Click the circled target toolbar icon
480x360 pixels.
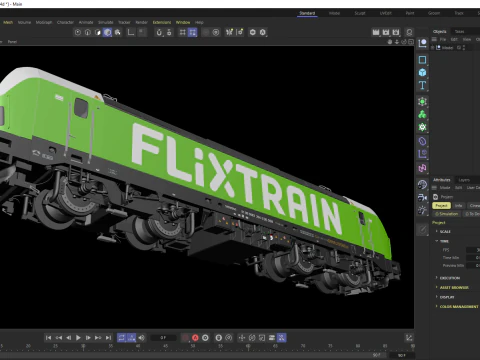click(216, 32)
